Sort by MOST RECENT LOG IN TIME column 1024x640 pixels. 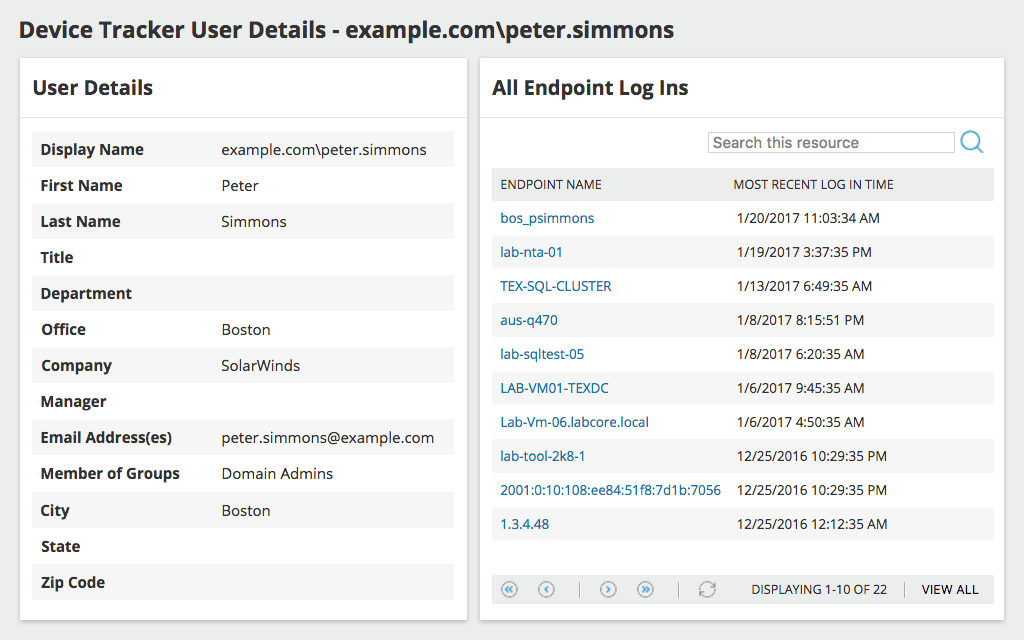813,184
